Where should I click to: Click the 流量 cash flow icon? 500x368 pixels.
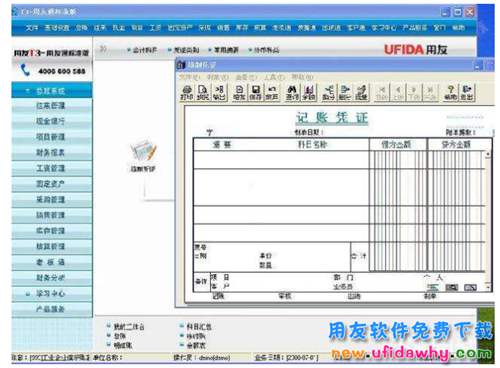(361, 92)
